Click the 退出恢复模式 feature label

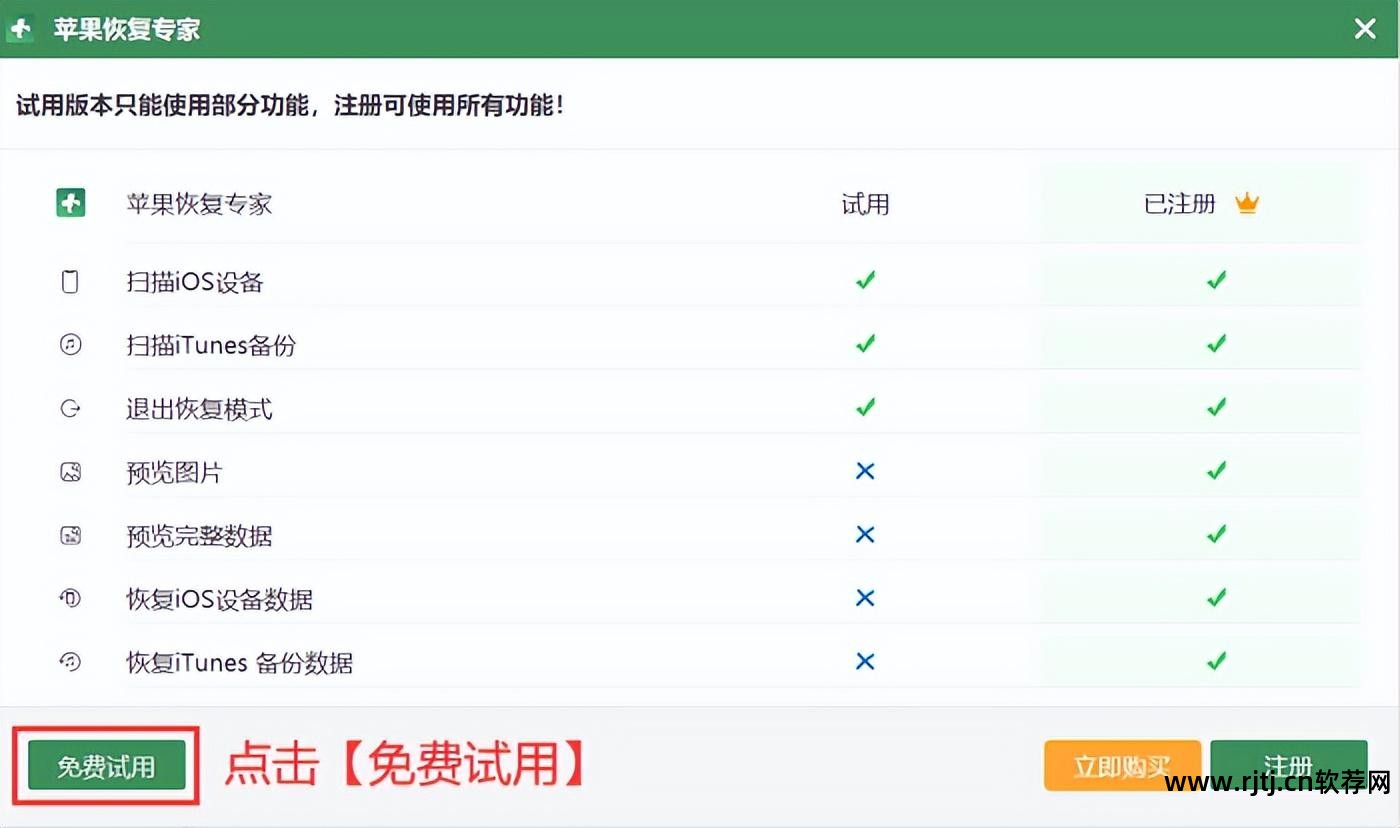click(199, 409)
